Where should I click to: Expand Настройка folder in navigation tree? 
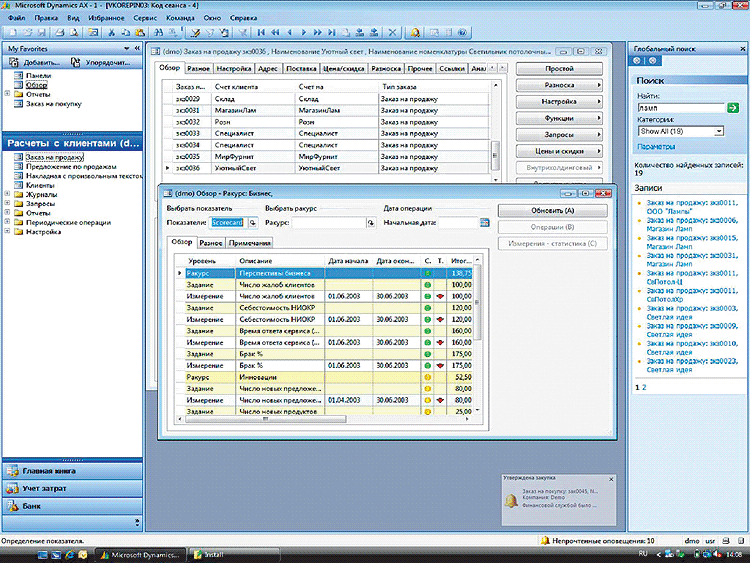click(7, 231)
